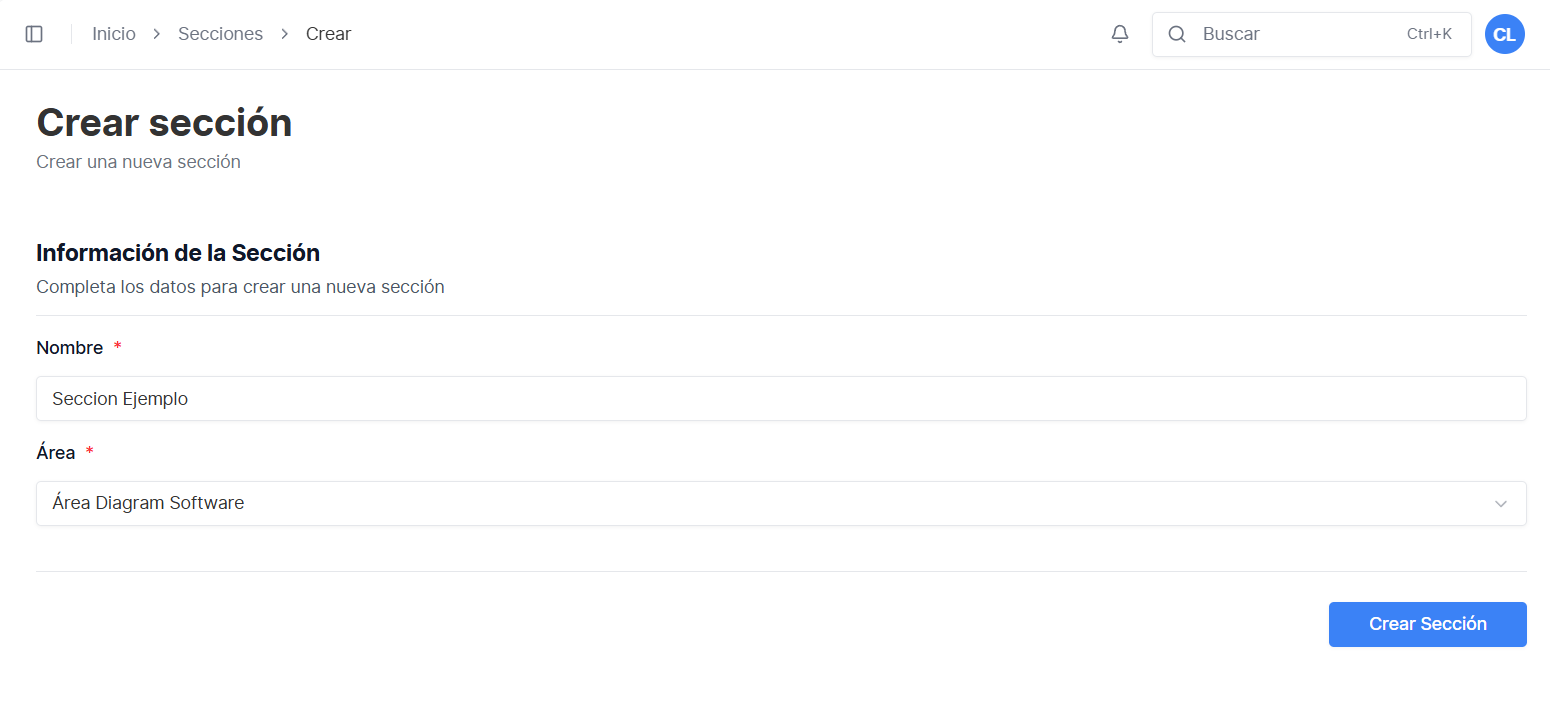Viewport: 1550px width, 720px height.
Task: Click the Crear sección page title
Action: (x=164, y=123)
